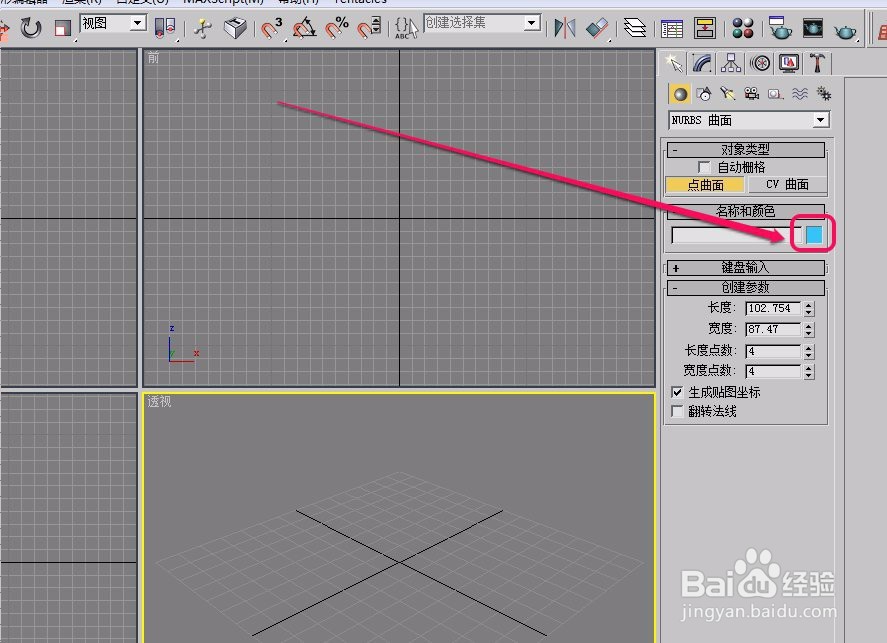Switch to the Hierarchy panel tab

pyautogui.click(x=731, y=63)
